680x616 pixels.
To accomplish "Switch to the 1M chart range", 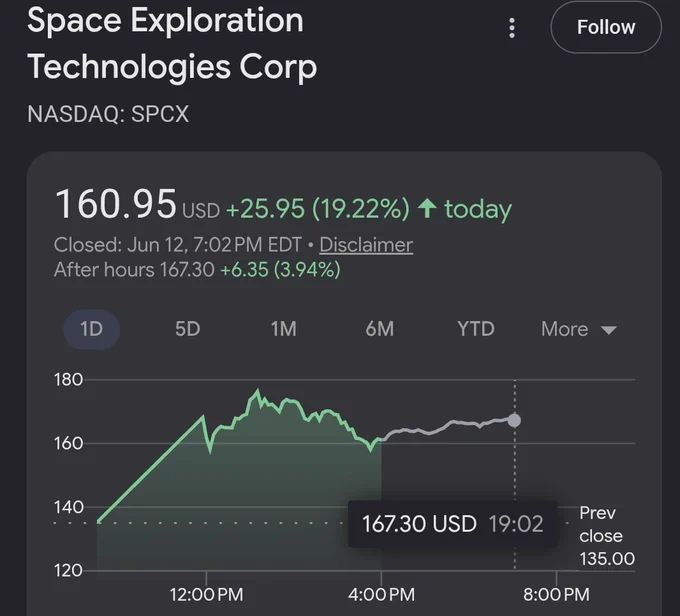I will tap(284, 329).
